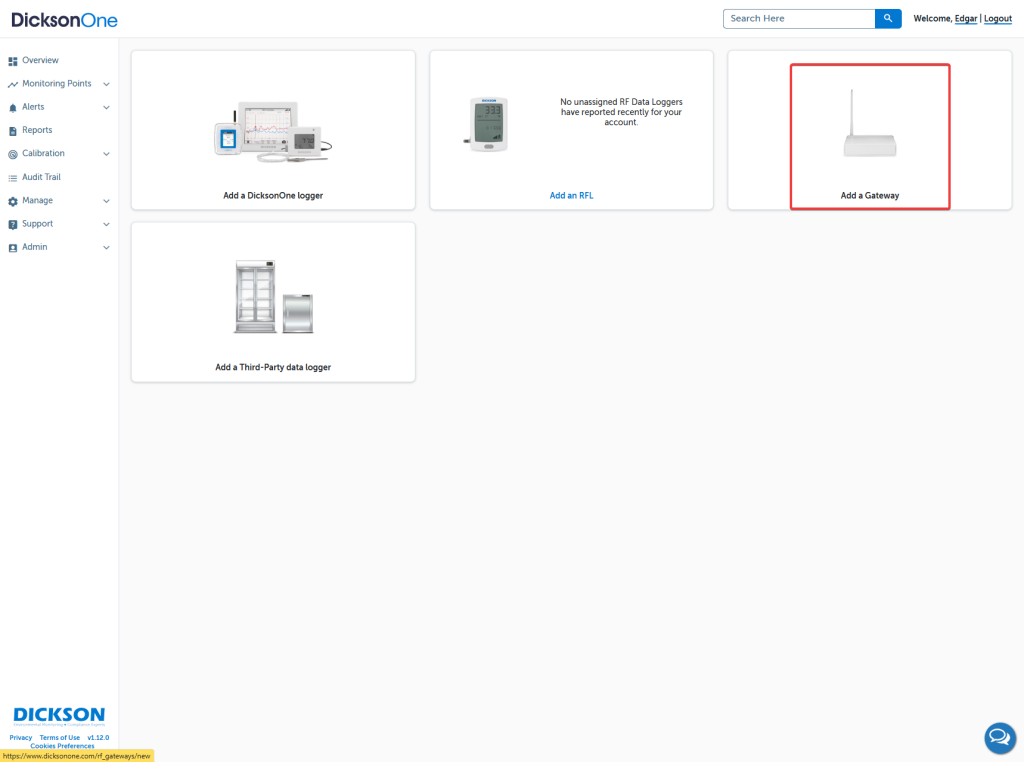This screenshot has height=762, width=1024.
Task: Click the Add an RFL link
Action: point(571,196)
